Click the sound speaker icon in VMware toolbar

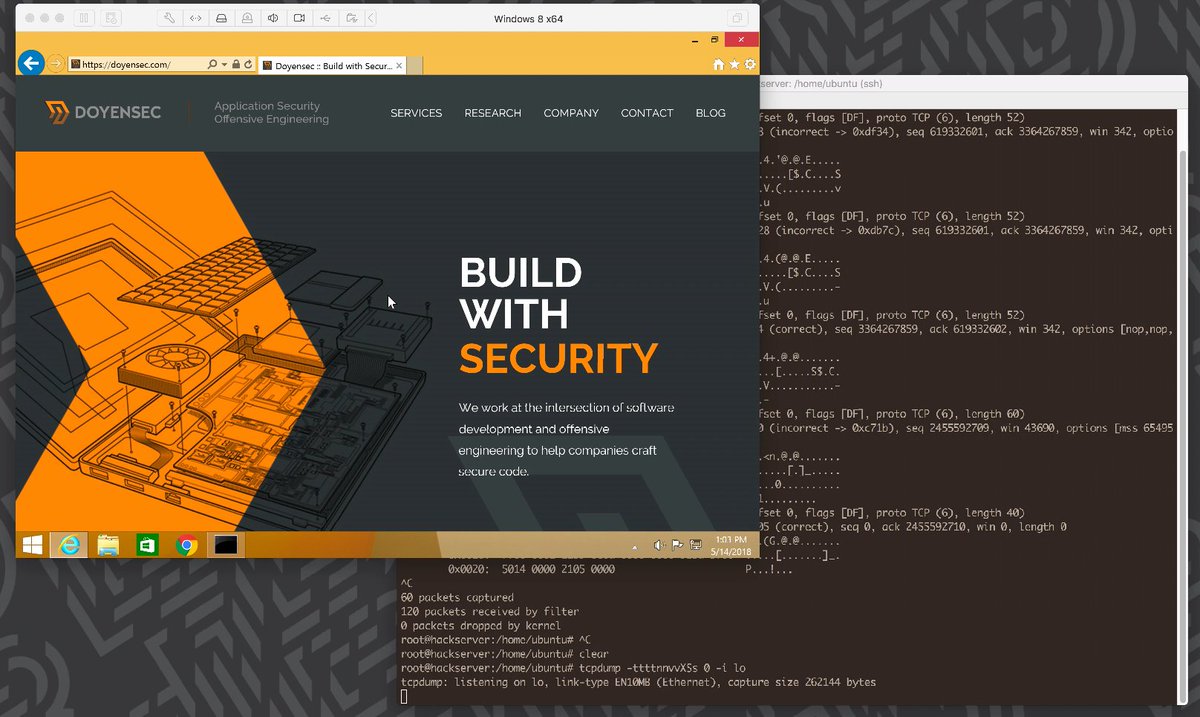tap(273, 18)
